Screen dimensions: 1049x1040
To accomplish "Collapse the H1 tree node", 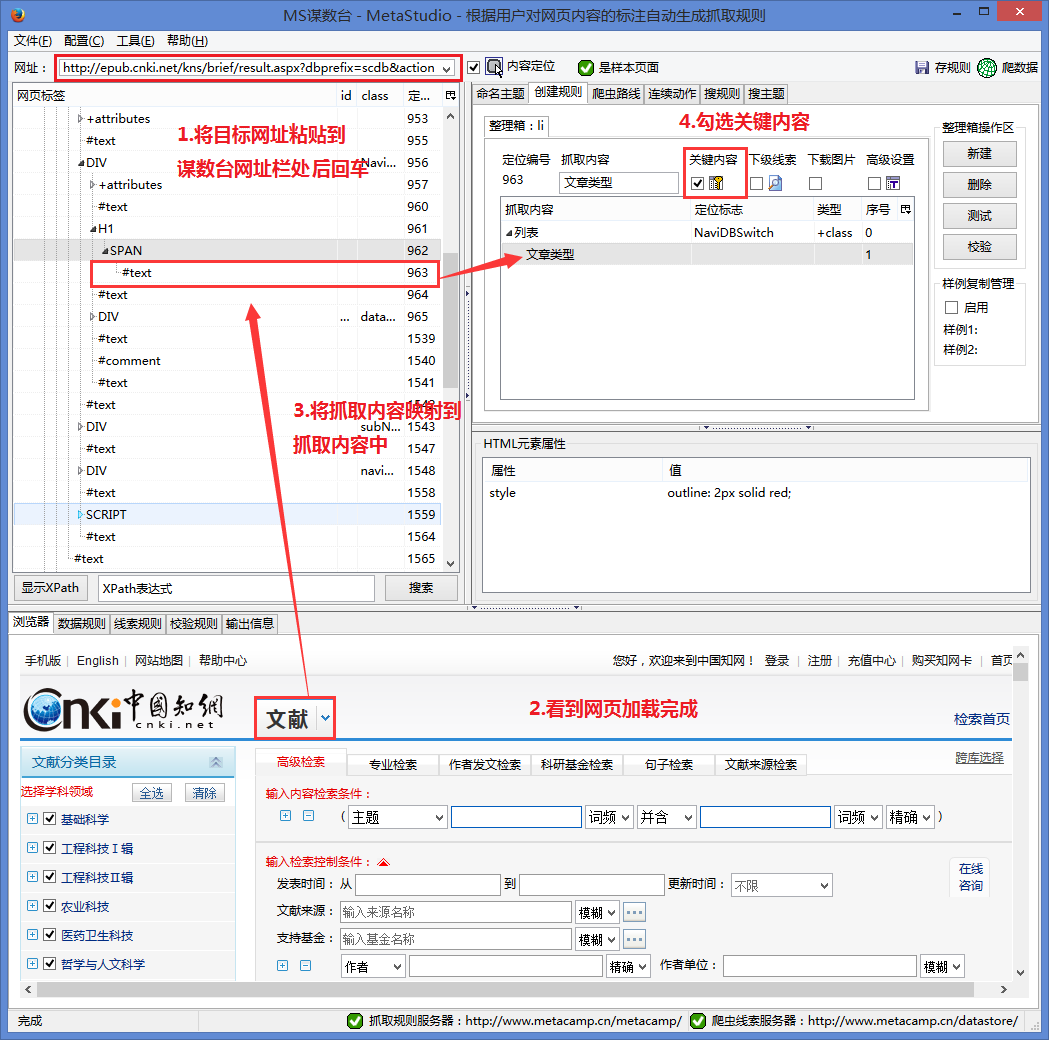I will pos(93,229).
